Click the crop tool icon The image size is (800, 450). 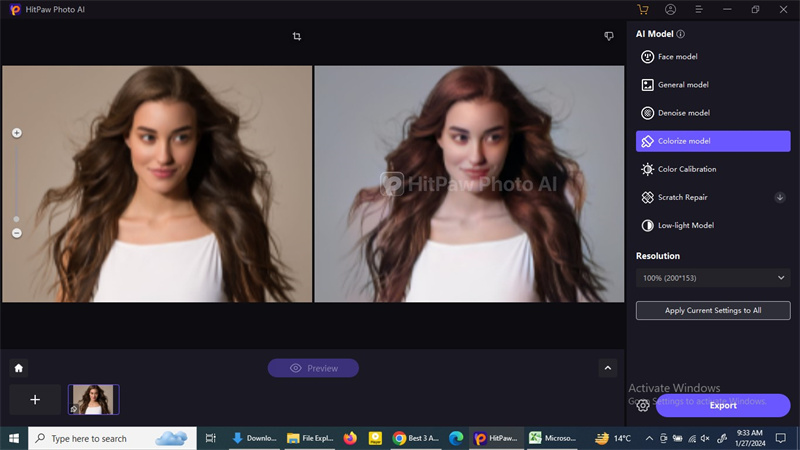pyautogui.click(x=296, y=36)
